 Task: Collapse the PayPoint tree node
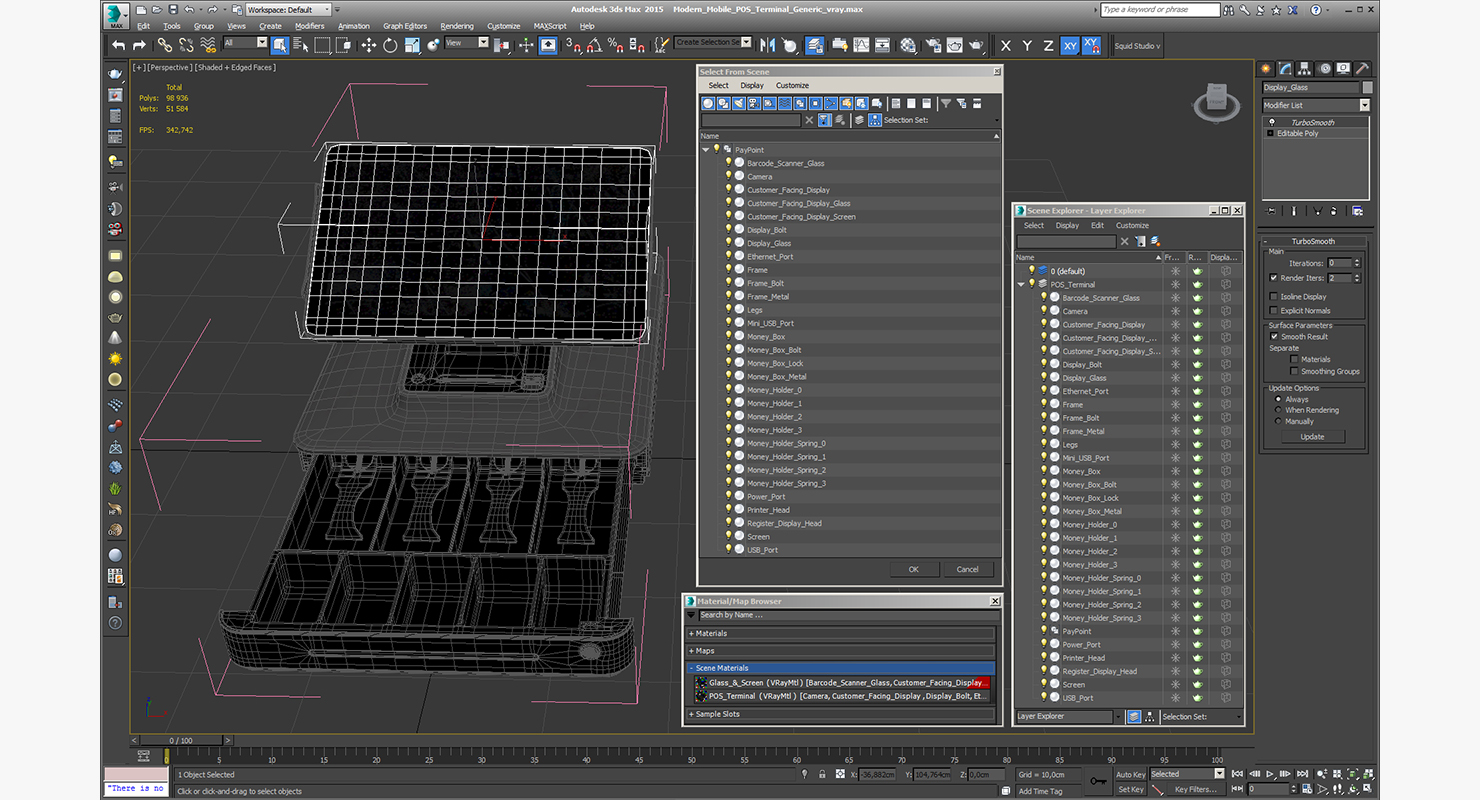[x=706, y=150]
